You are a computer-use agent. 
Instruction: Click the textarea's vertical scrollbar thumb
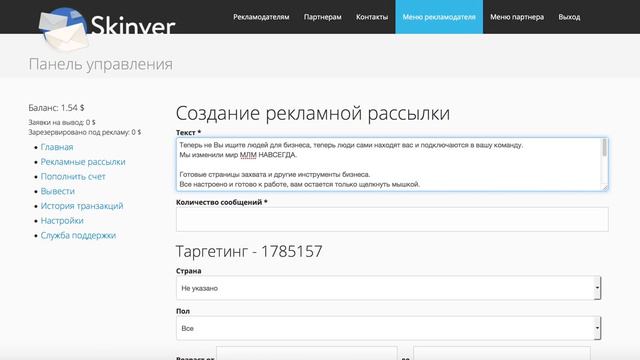[604, 148]
